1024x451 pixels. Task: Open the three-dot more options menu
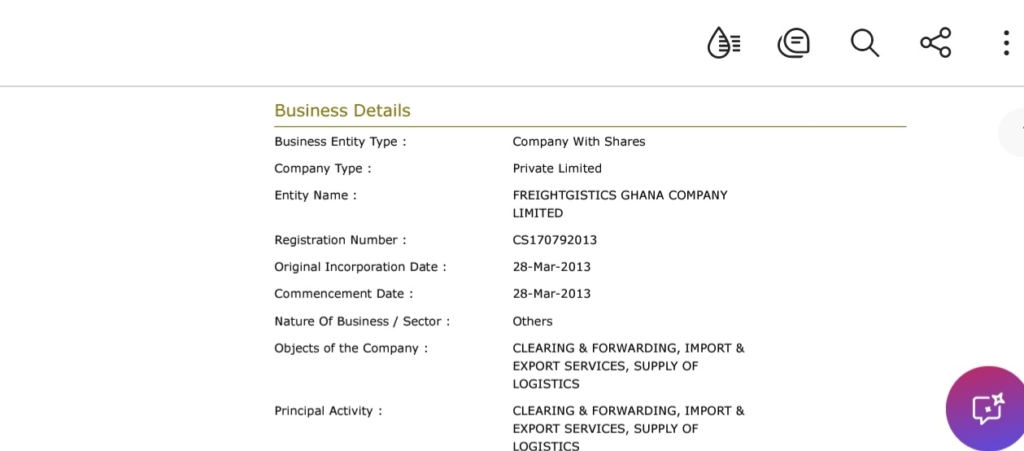(x=1005, y=43)
